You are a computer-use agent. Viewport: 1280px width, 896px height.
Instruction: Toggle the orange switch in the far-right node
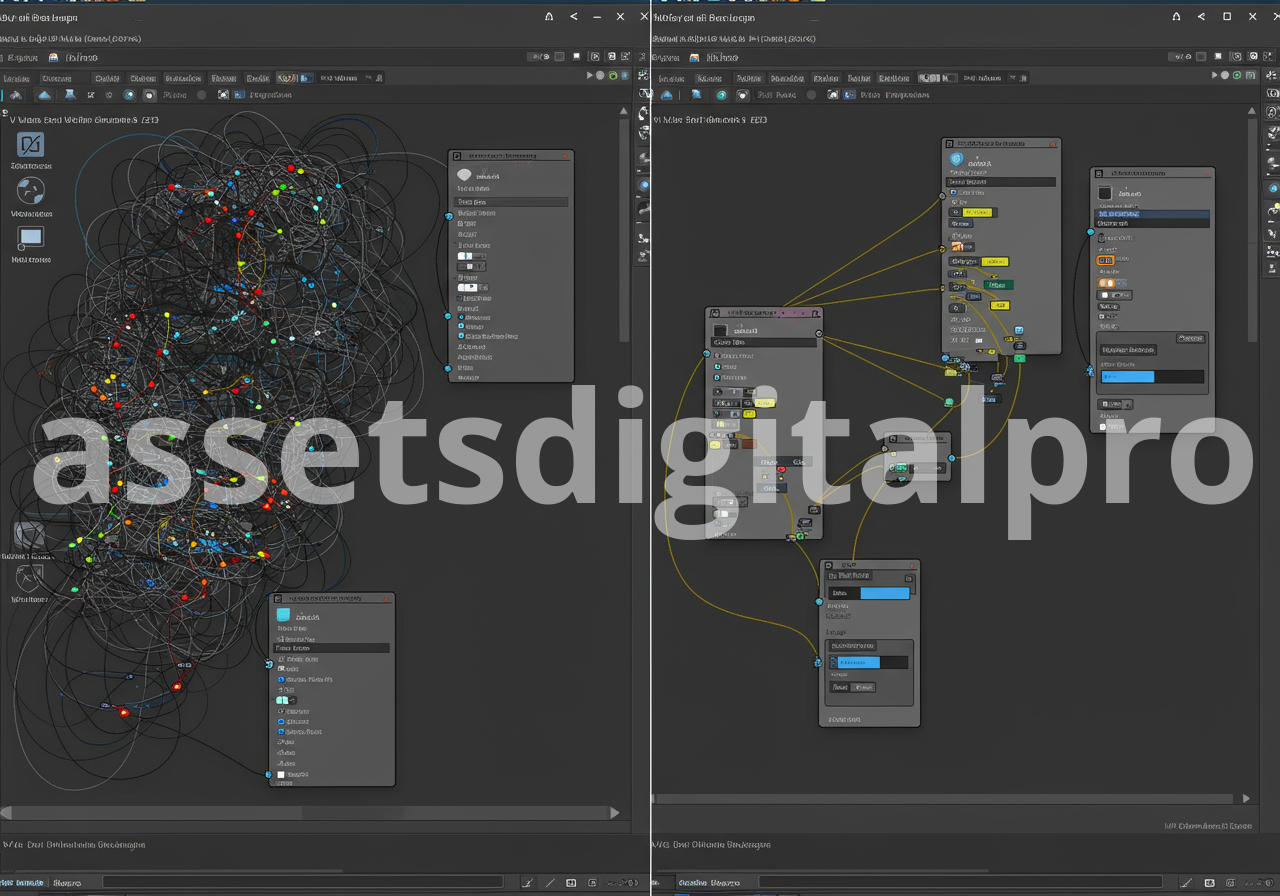click(1107, 283)
